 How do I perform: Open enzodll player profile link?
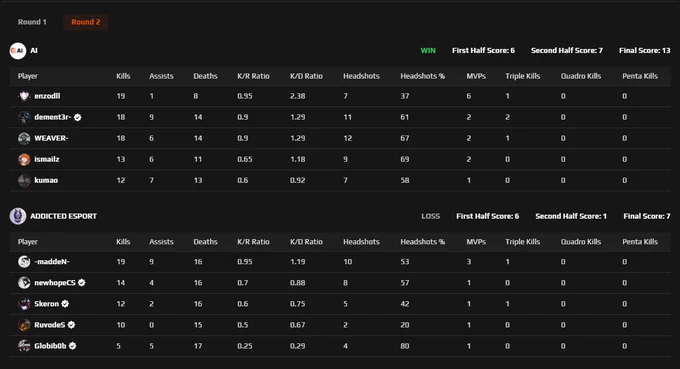[x=47, y=96]
